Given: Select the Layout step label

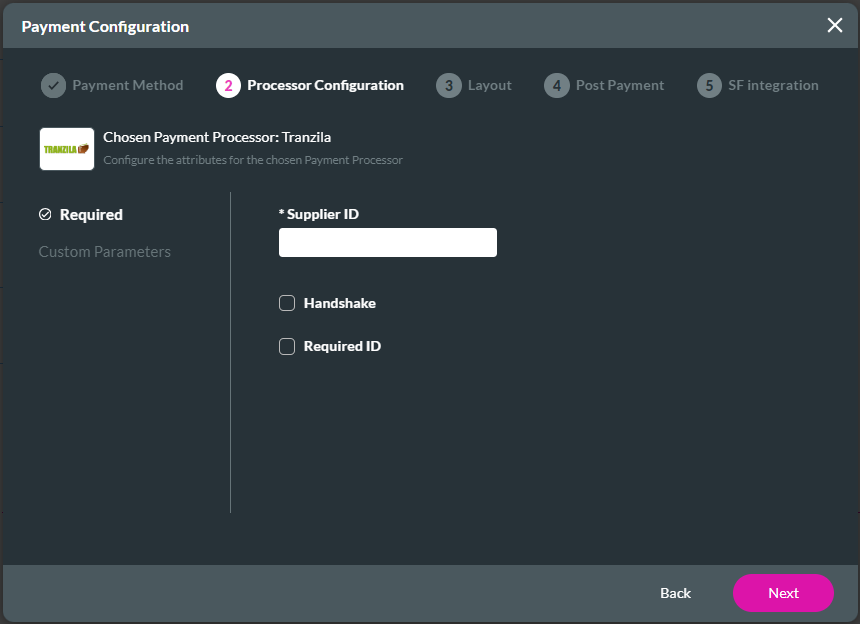Looking at the screenshot, I should pos(489,85).
